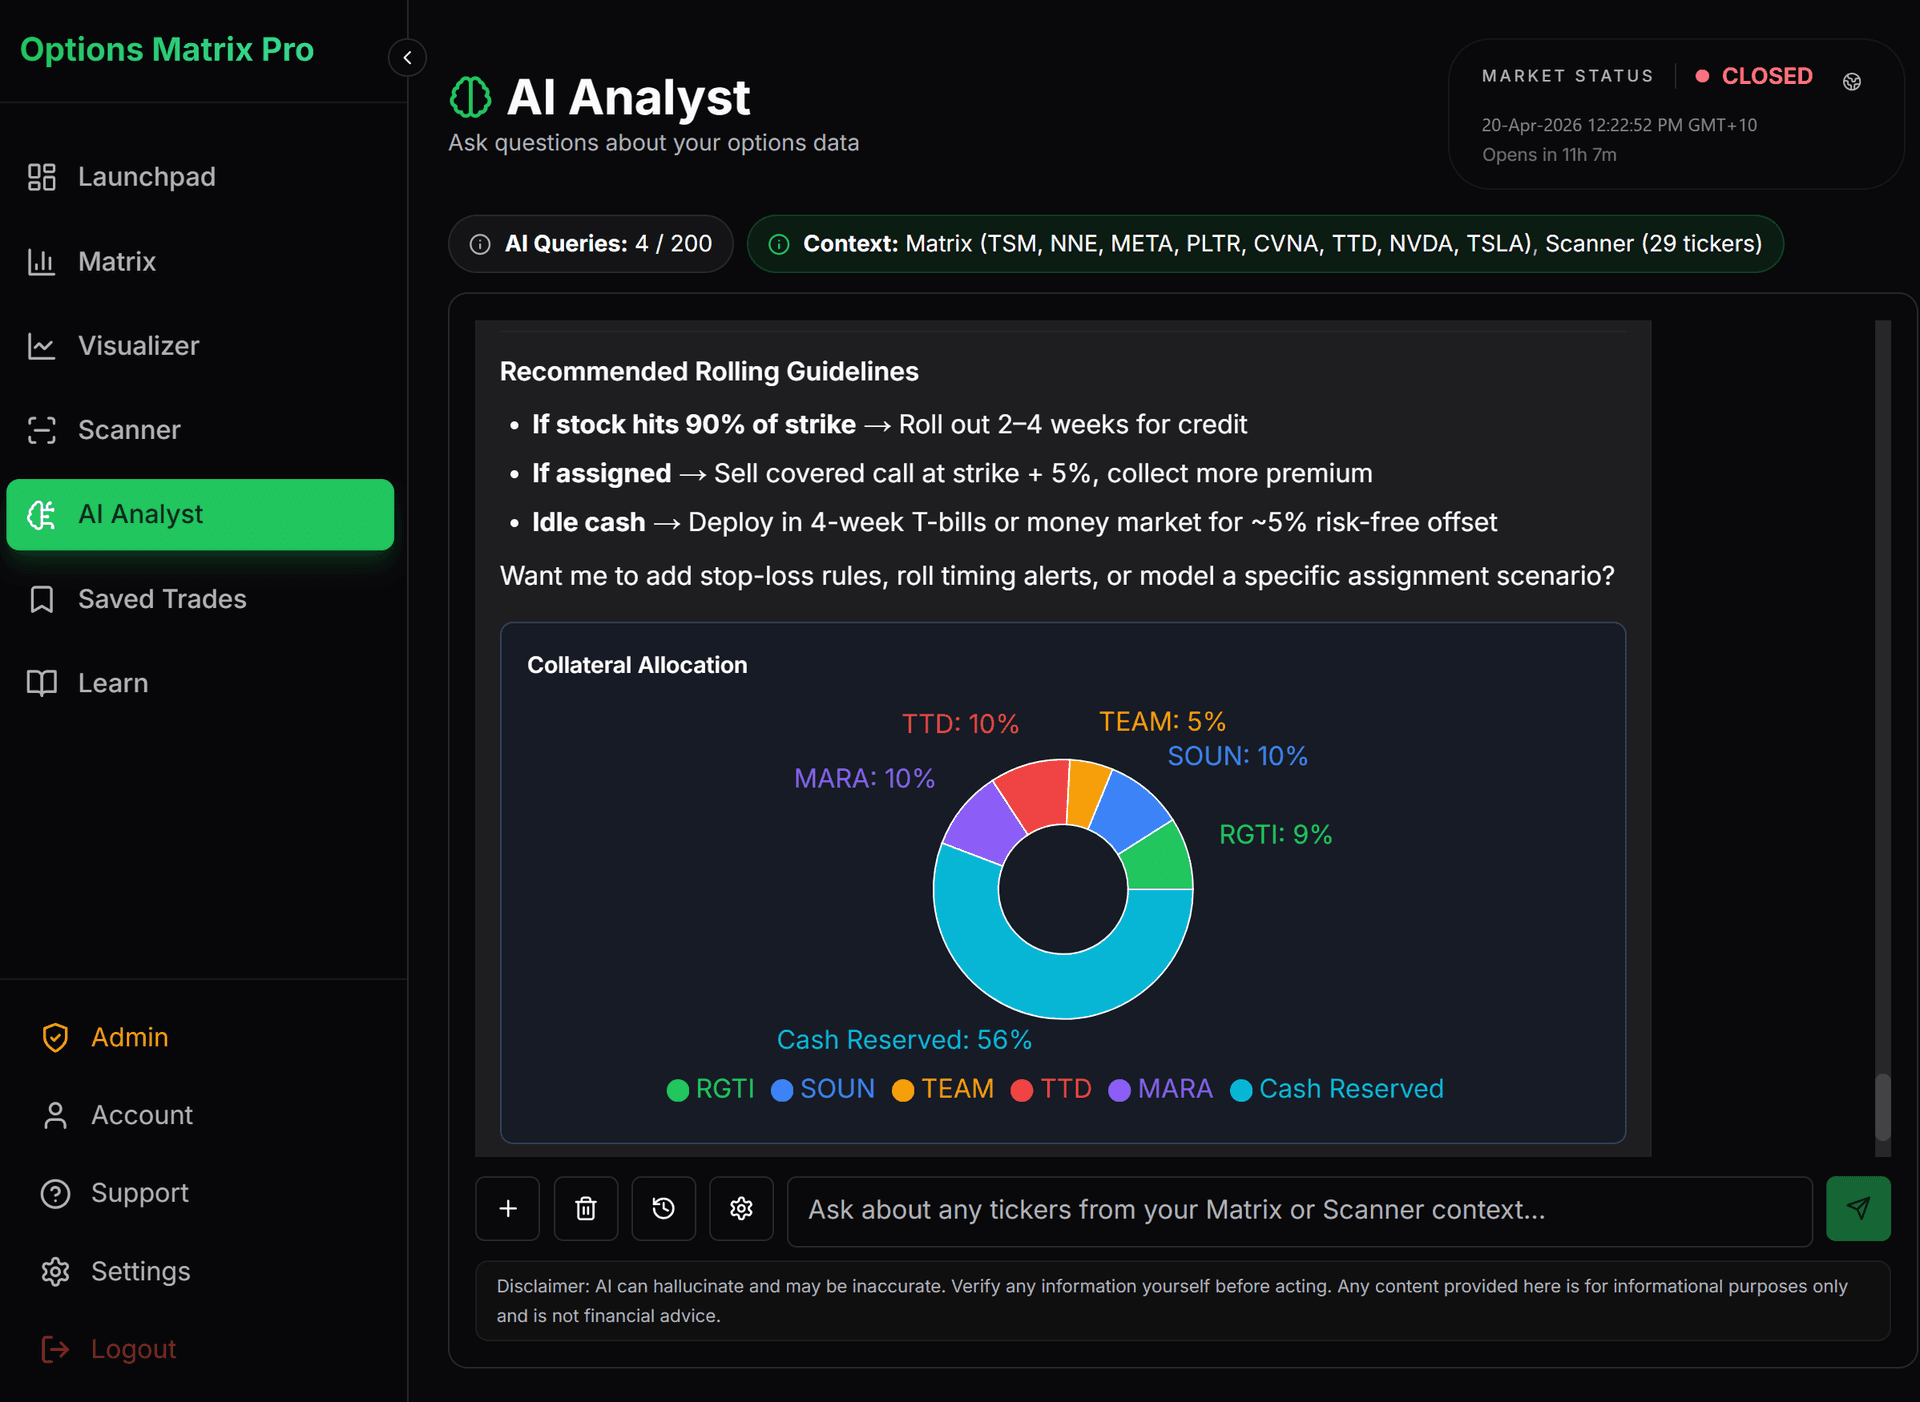Click Logout

pos(133,1349)
